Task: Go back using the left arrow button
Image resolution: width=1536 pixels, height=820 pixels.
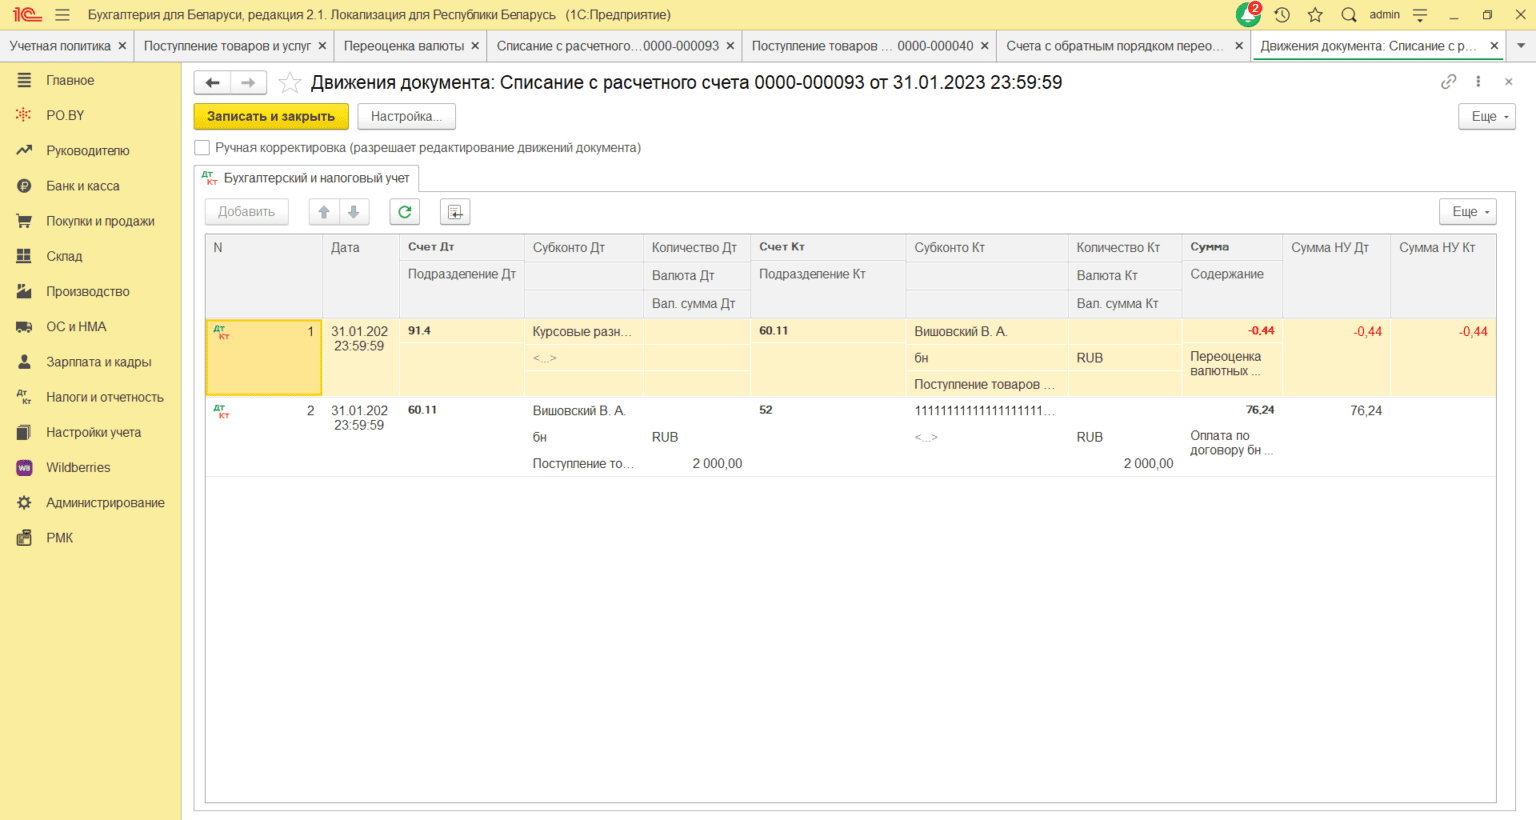Action: (212, 83)
